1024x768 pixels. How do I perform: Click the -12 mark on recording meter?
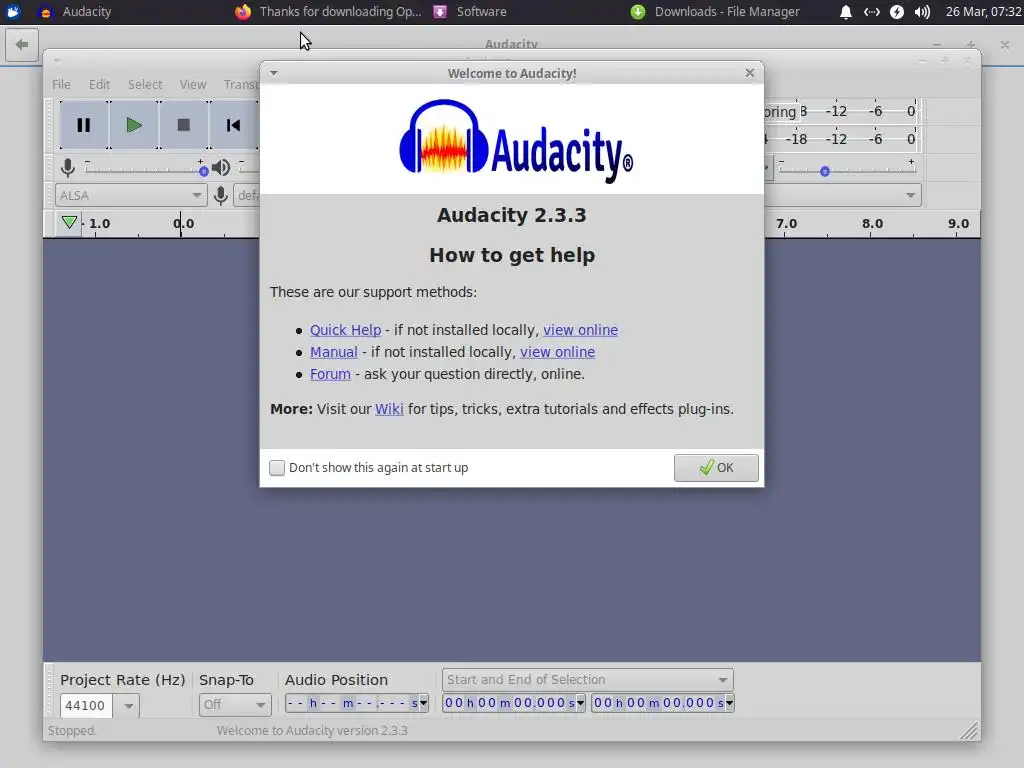click(836, 111)
